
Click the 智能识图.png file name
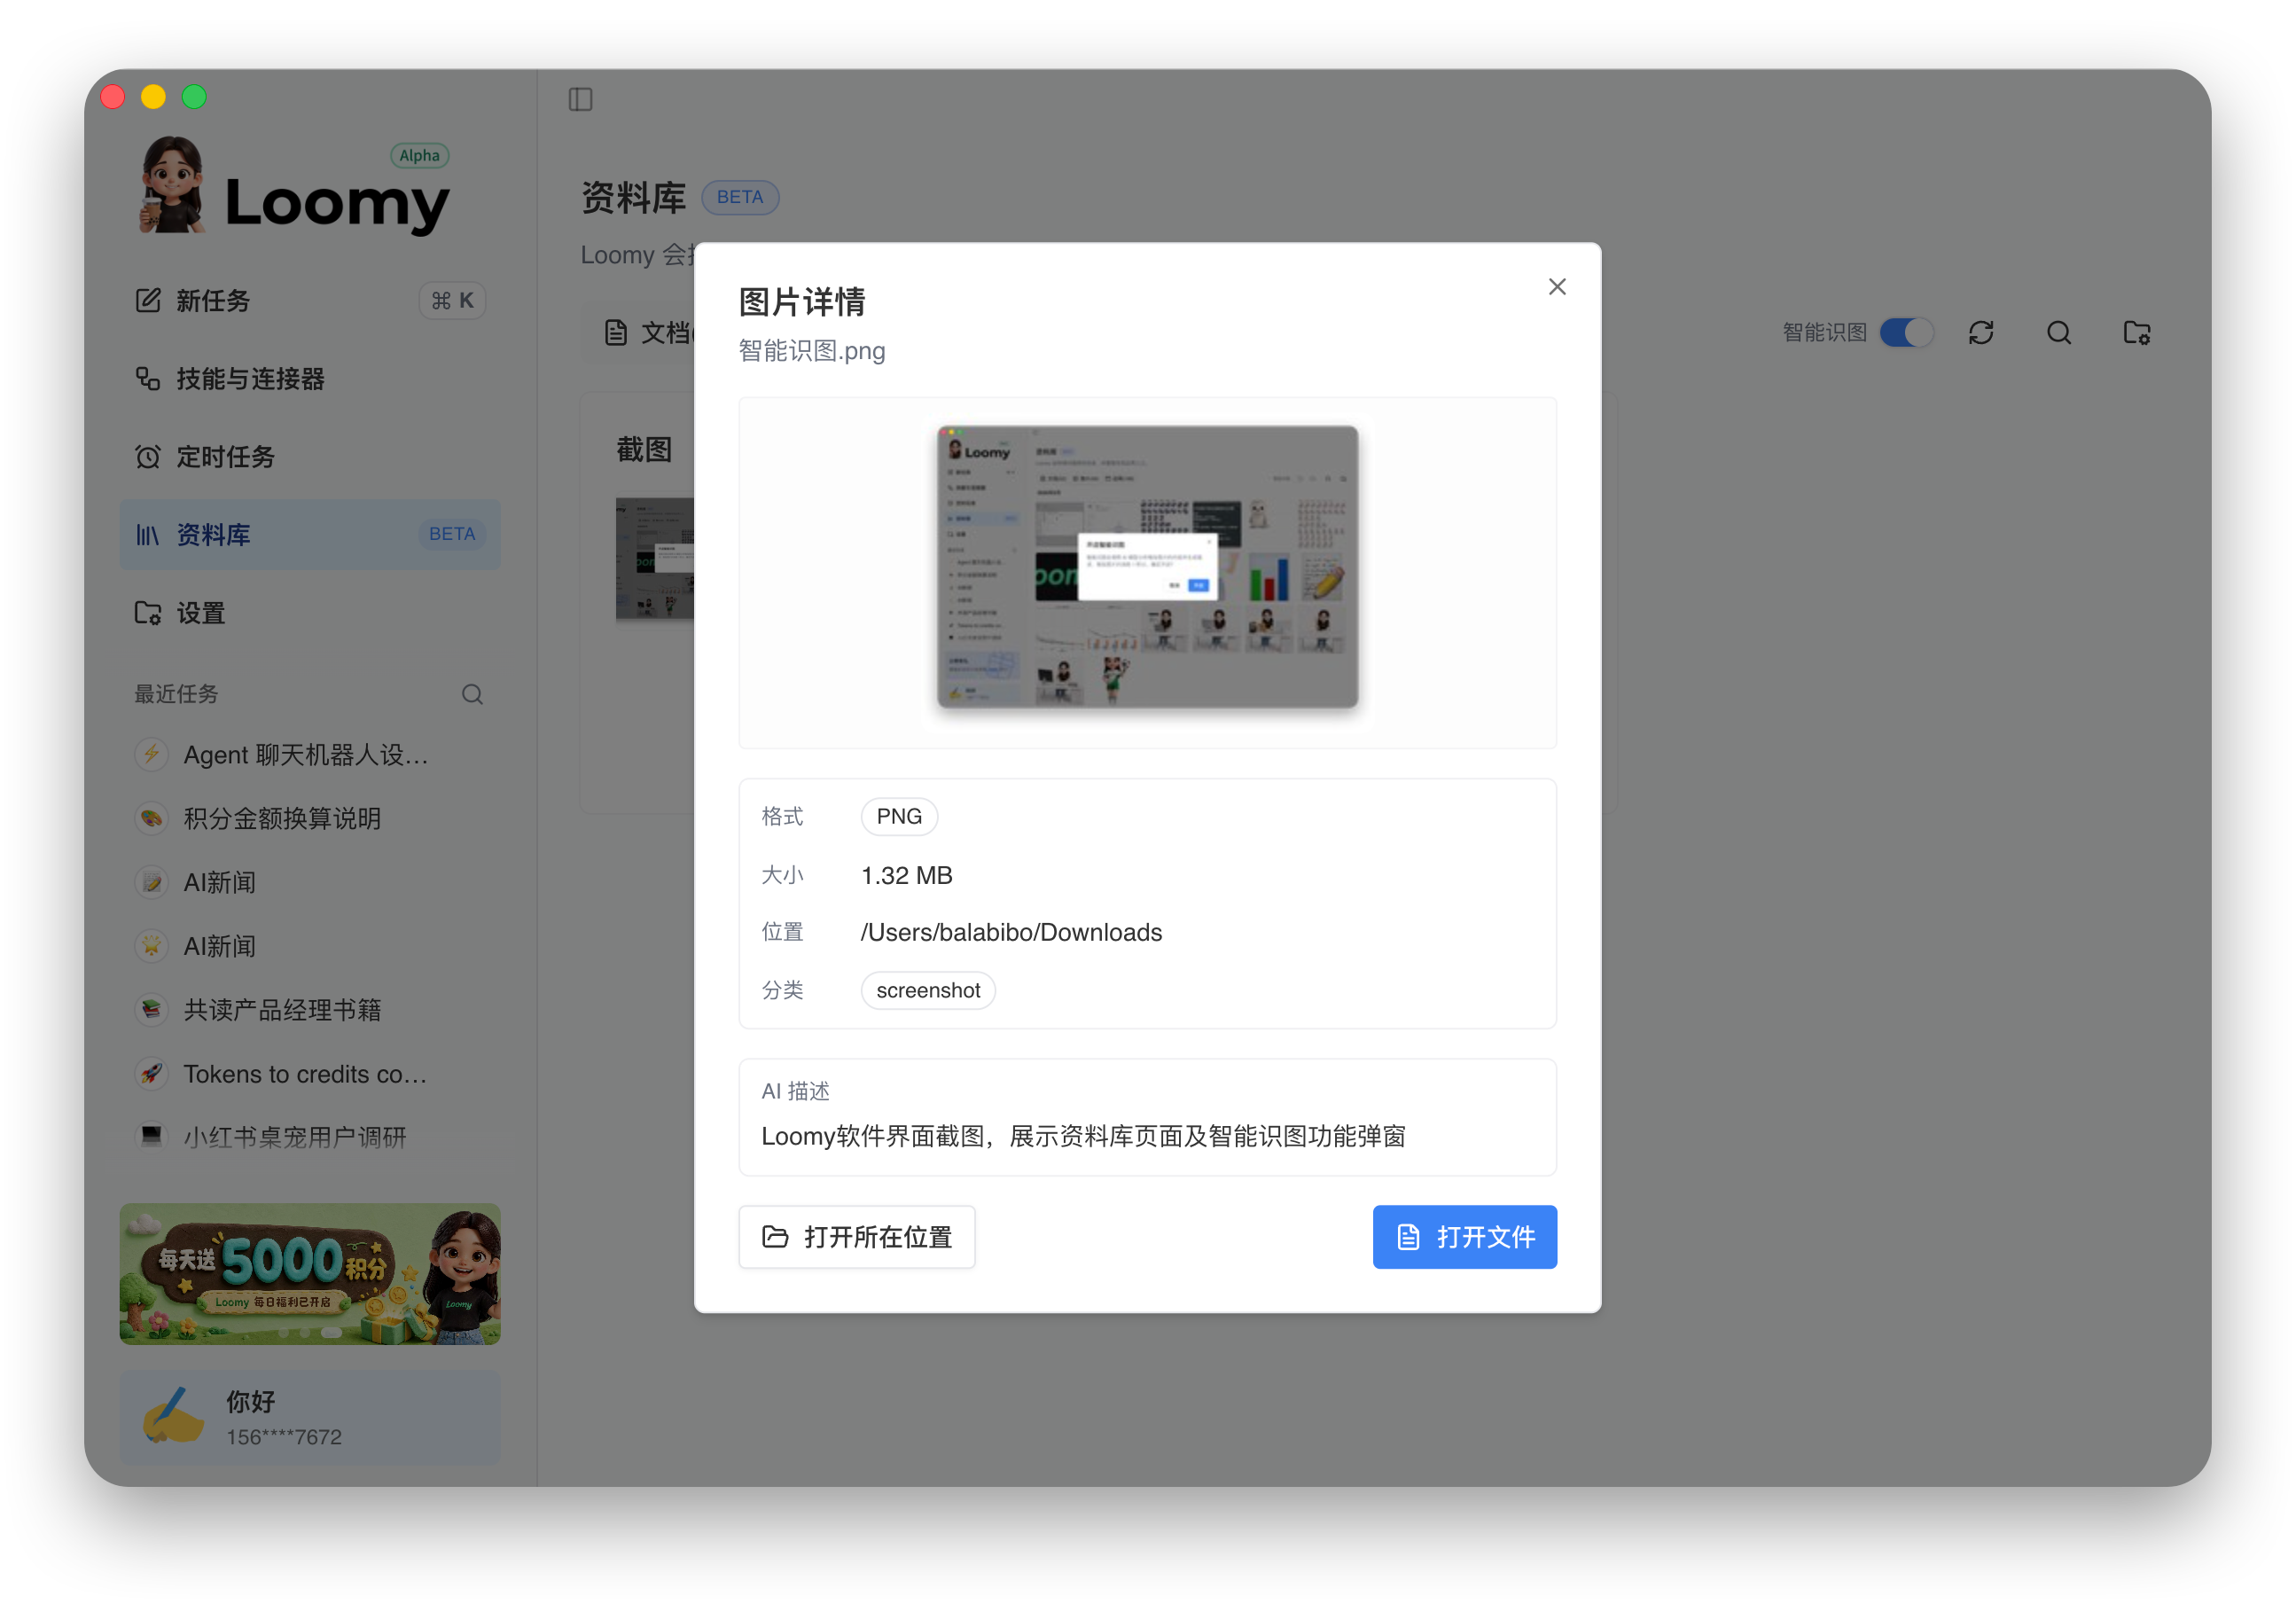(x=812, y=351)
